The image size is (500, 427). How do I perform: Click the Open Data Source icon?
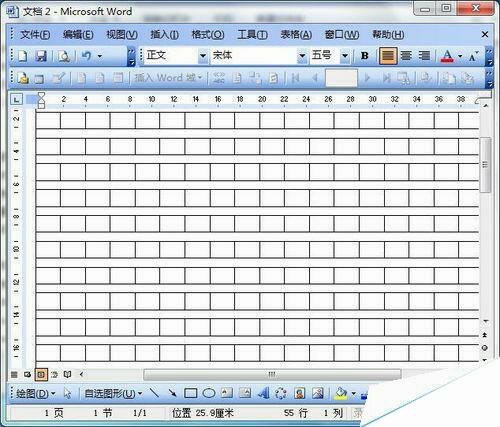(x=39, y=79)
